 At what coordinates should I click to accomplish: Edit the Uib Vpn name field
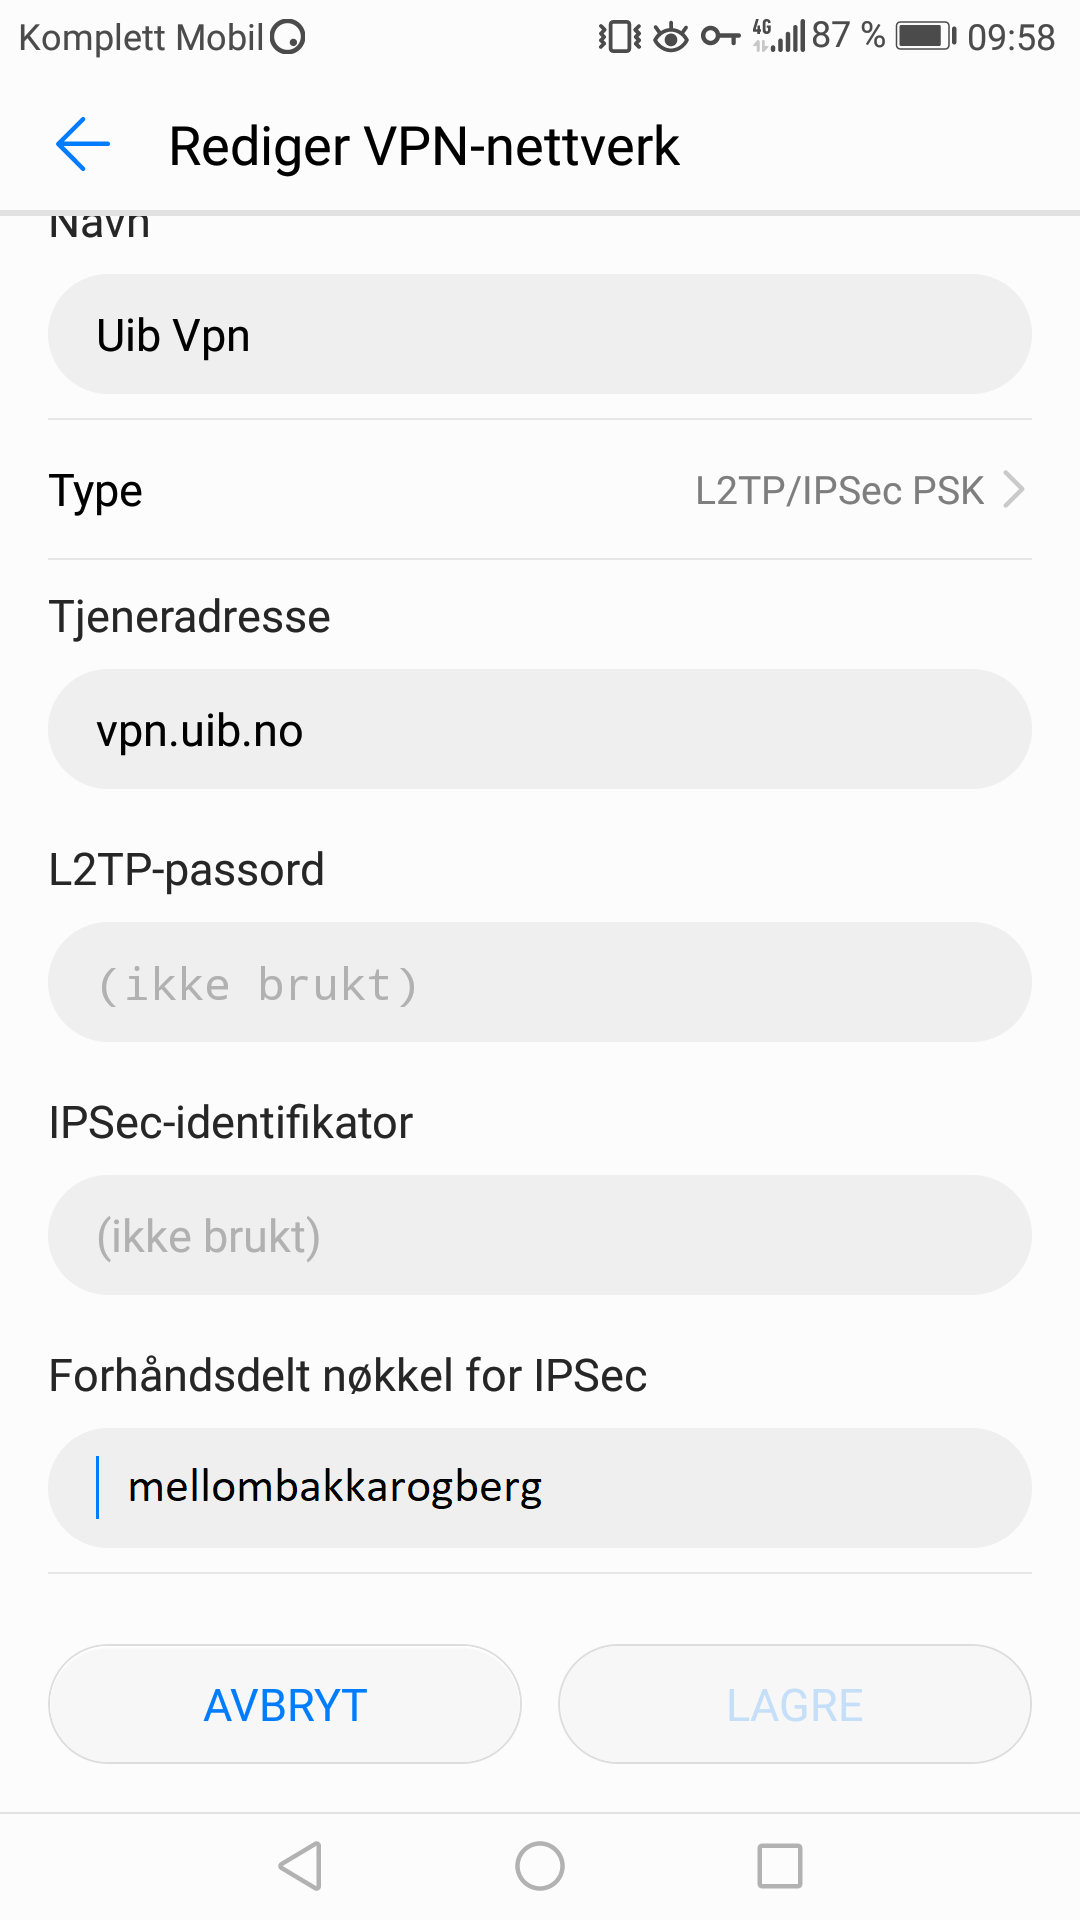coord(540,335)
